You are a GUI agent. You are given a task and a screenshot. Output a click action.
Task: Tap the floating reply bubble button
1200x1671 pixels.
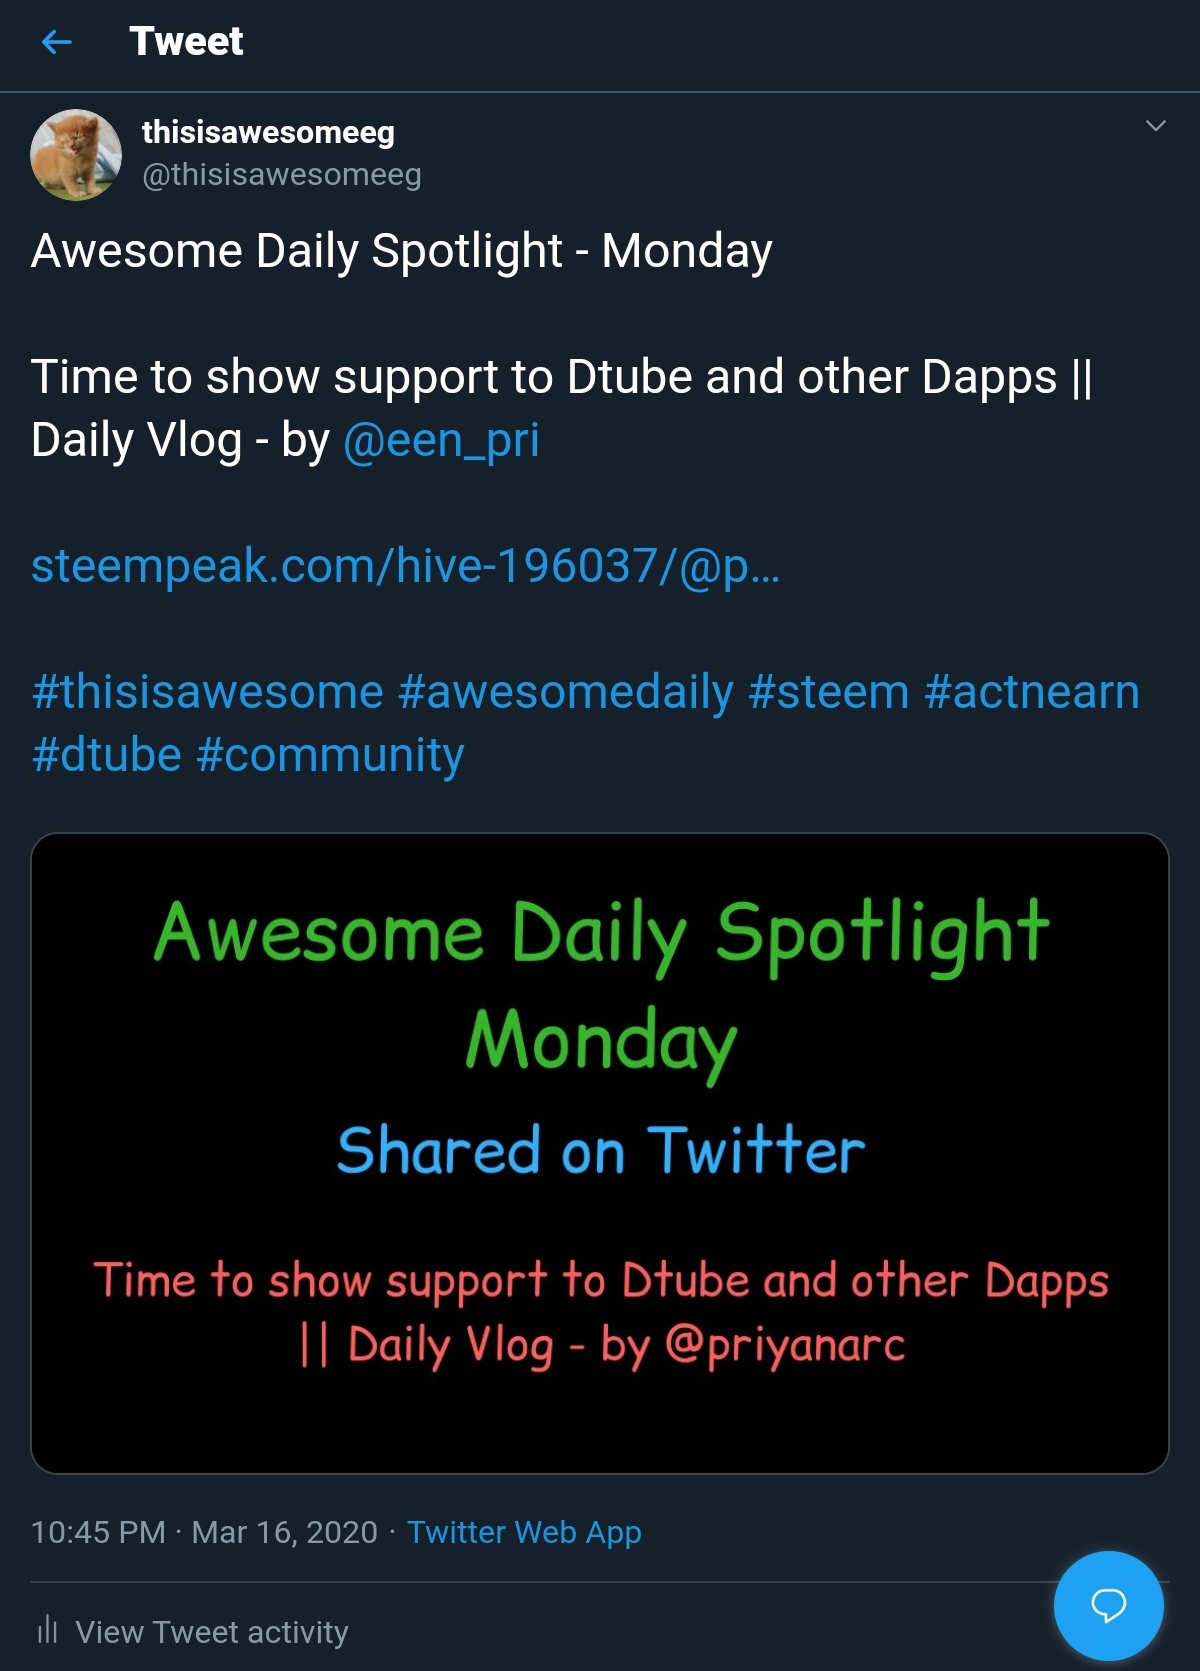(x=1108, y=1605)
